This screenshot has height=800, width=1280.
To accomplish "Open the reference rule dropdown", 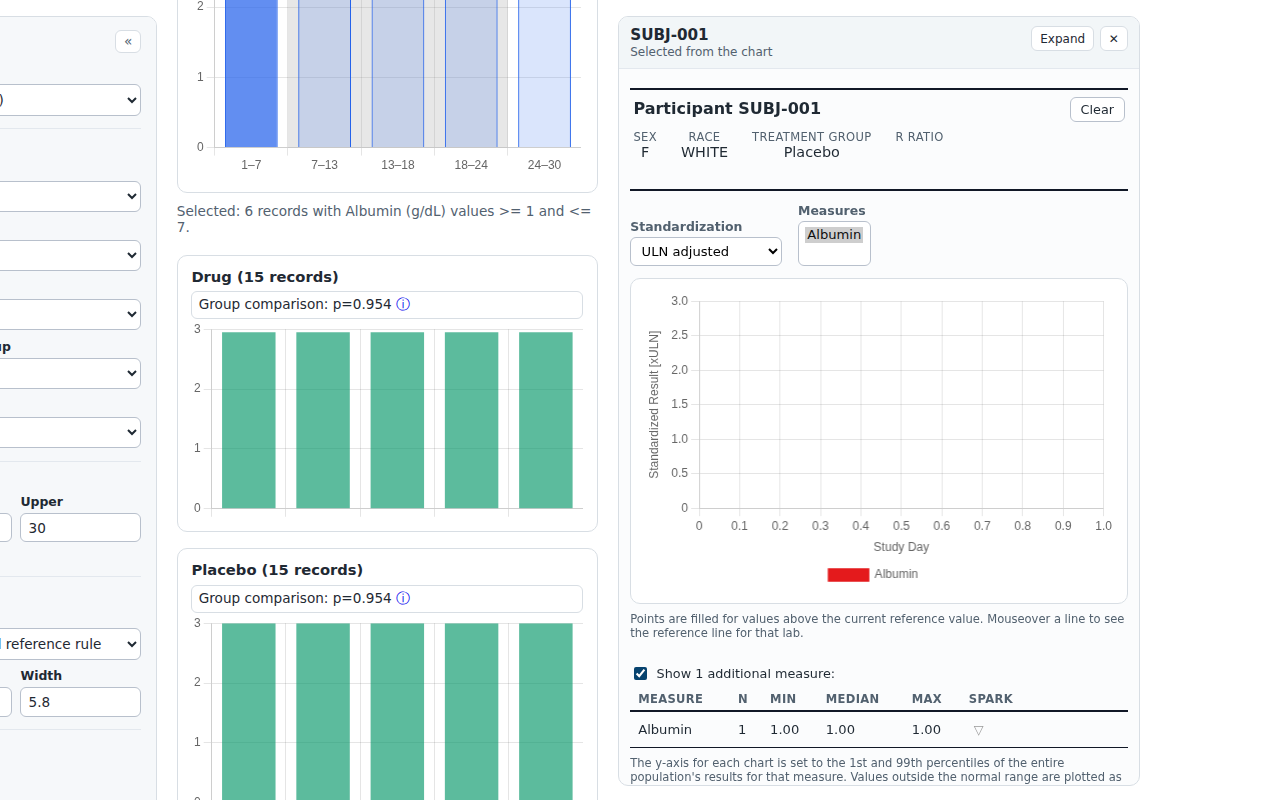I will pyautogui.click(x=70, y=644).
